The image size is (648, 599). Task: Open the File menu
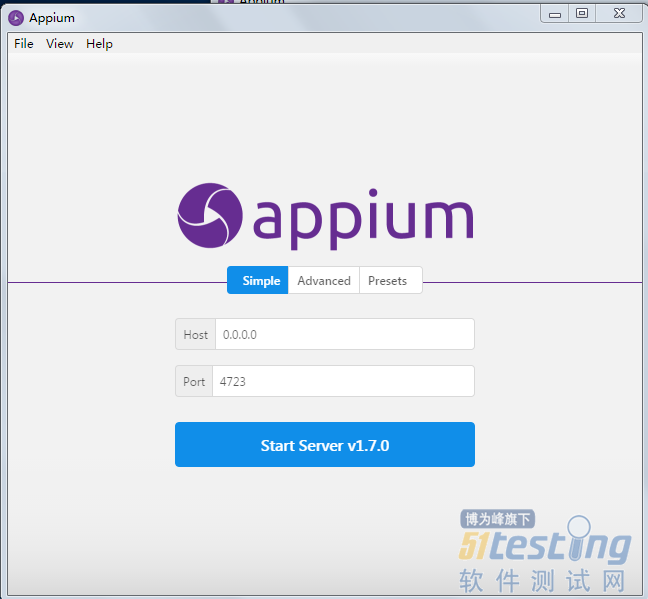pyautogui.click(x=24, y=43)
